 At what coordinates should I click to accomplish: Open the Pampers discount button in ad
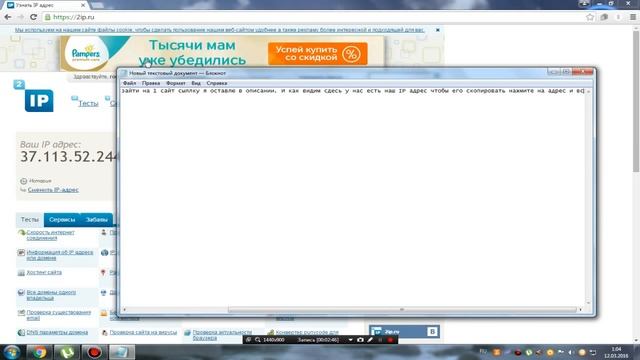tap(318, 53)
